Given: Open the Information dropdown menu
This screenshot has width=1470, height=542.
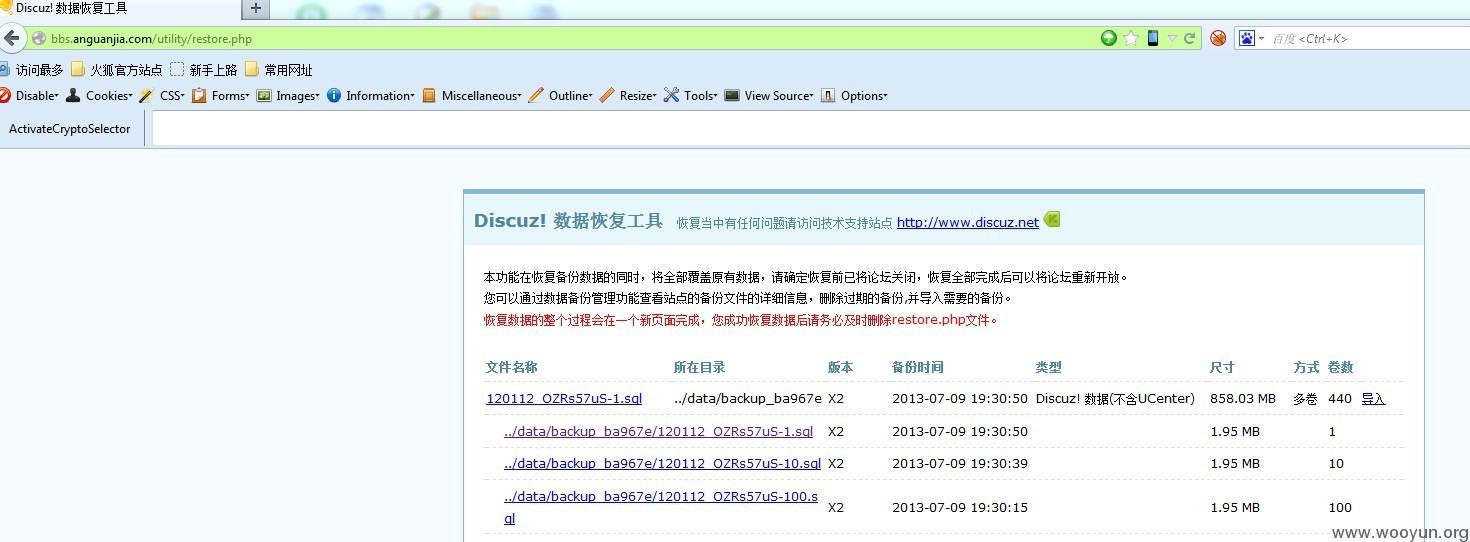Looking at the screenshot, I should 371,96.
